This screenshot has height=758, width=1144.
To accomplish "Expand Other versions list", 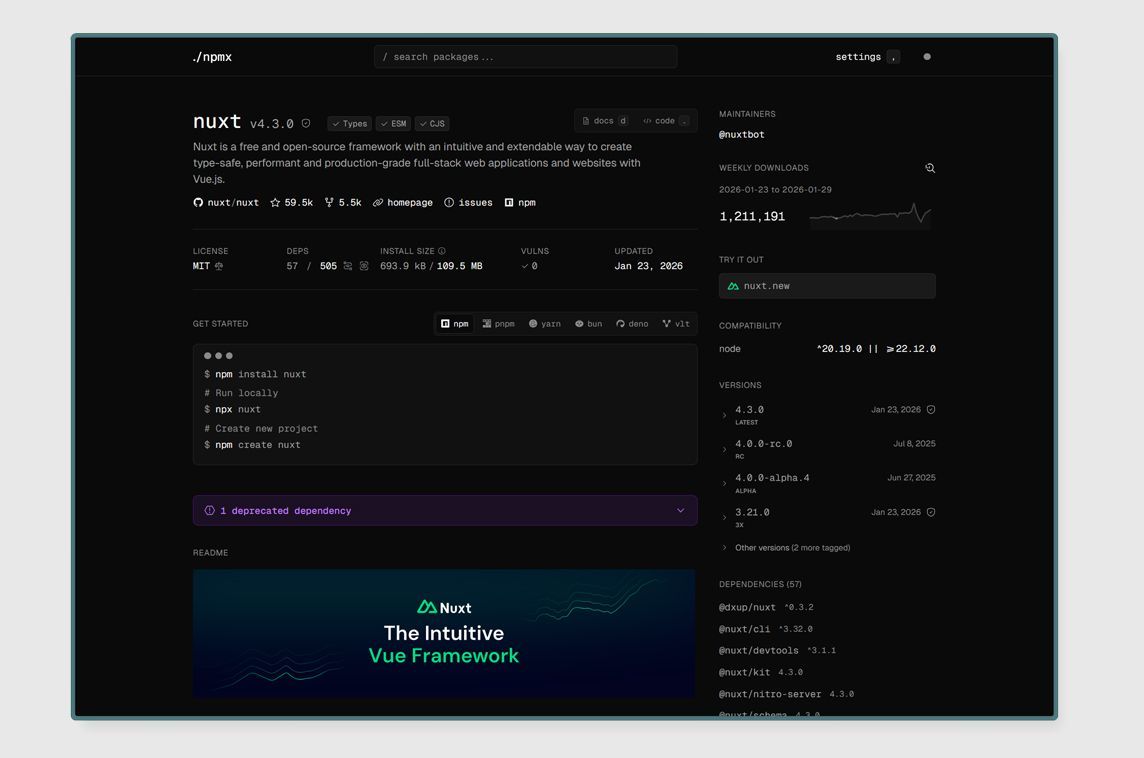I will (786, 548).
